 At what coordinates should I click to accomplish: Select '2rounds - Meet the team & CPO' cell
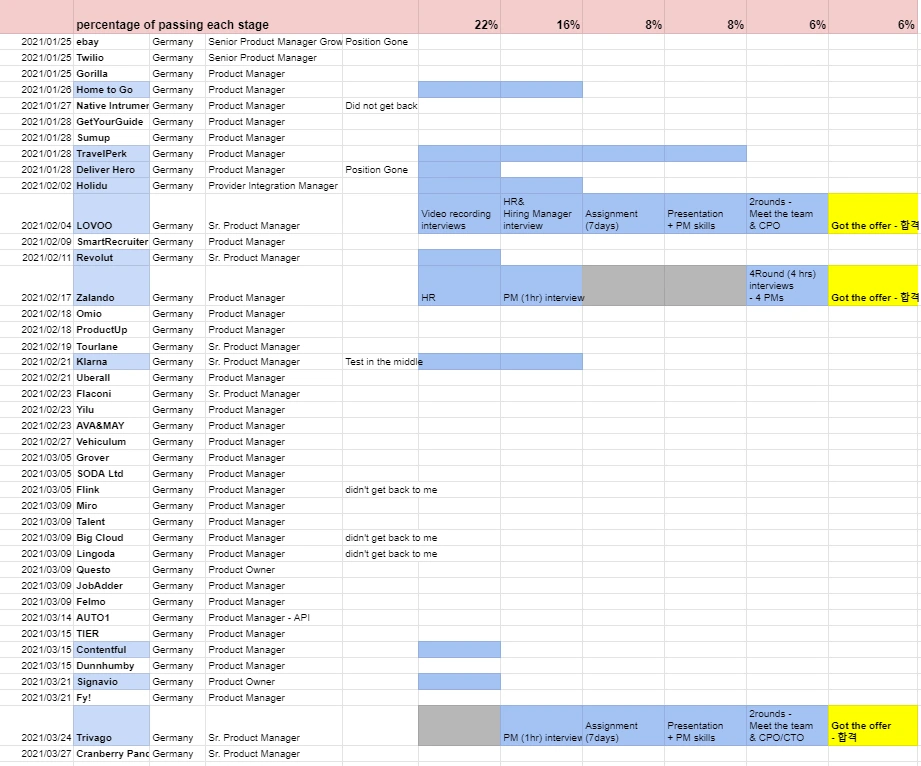tap(787, 213)
